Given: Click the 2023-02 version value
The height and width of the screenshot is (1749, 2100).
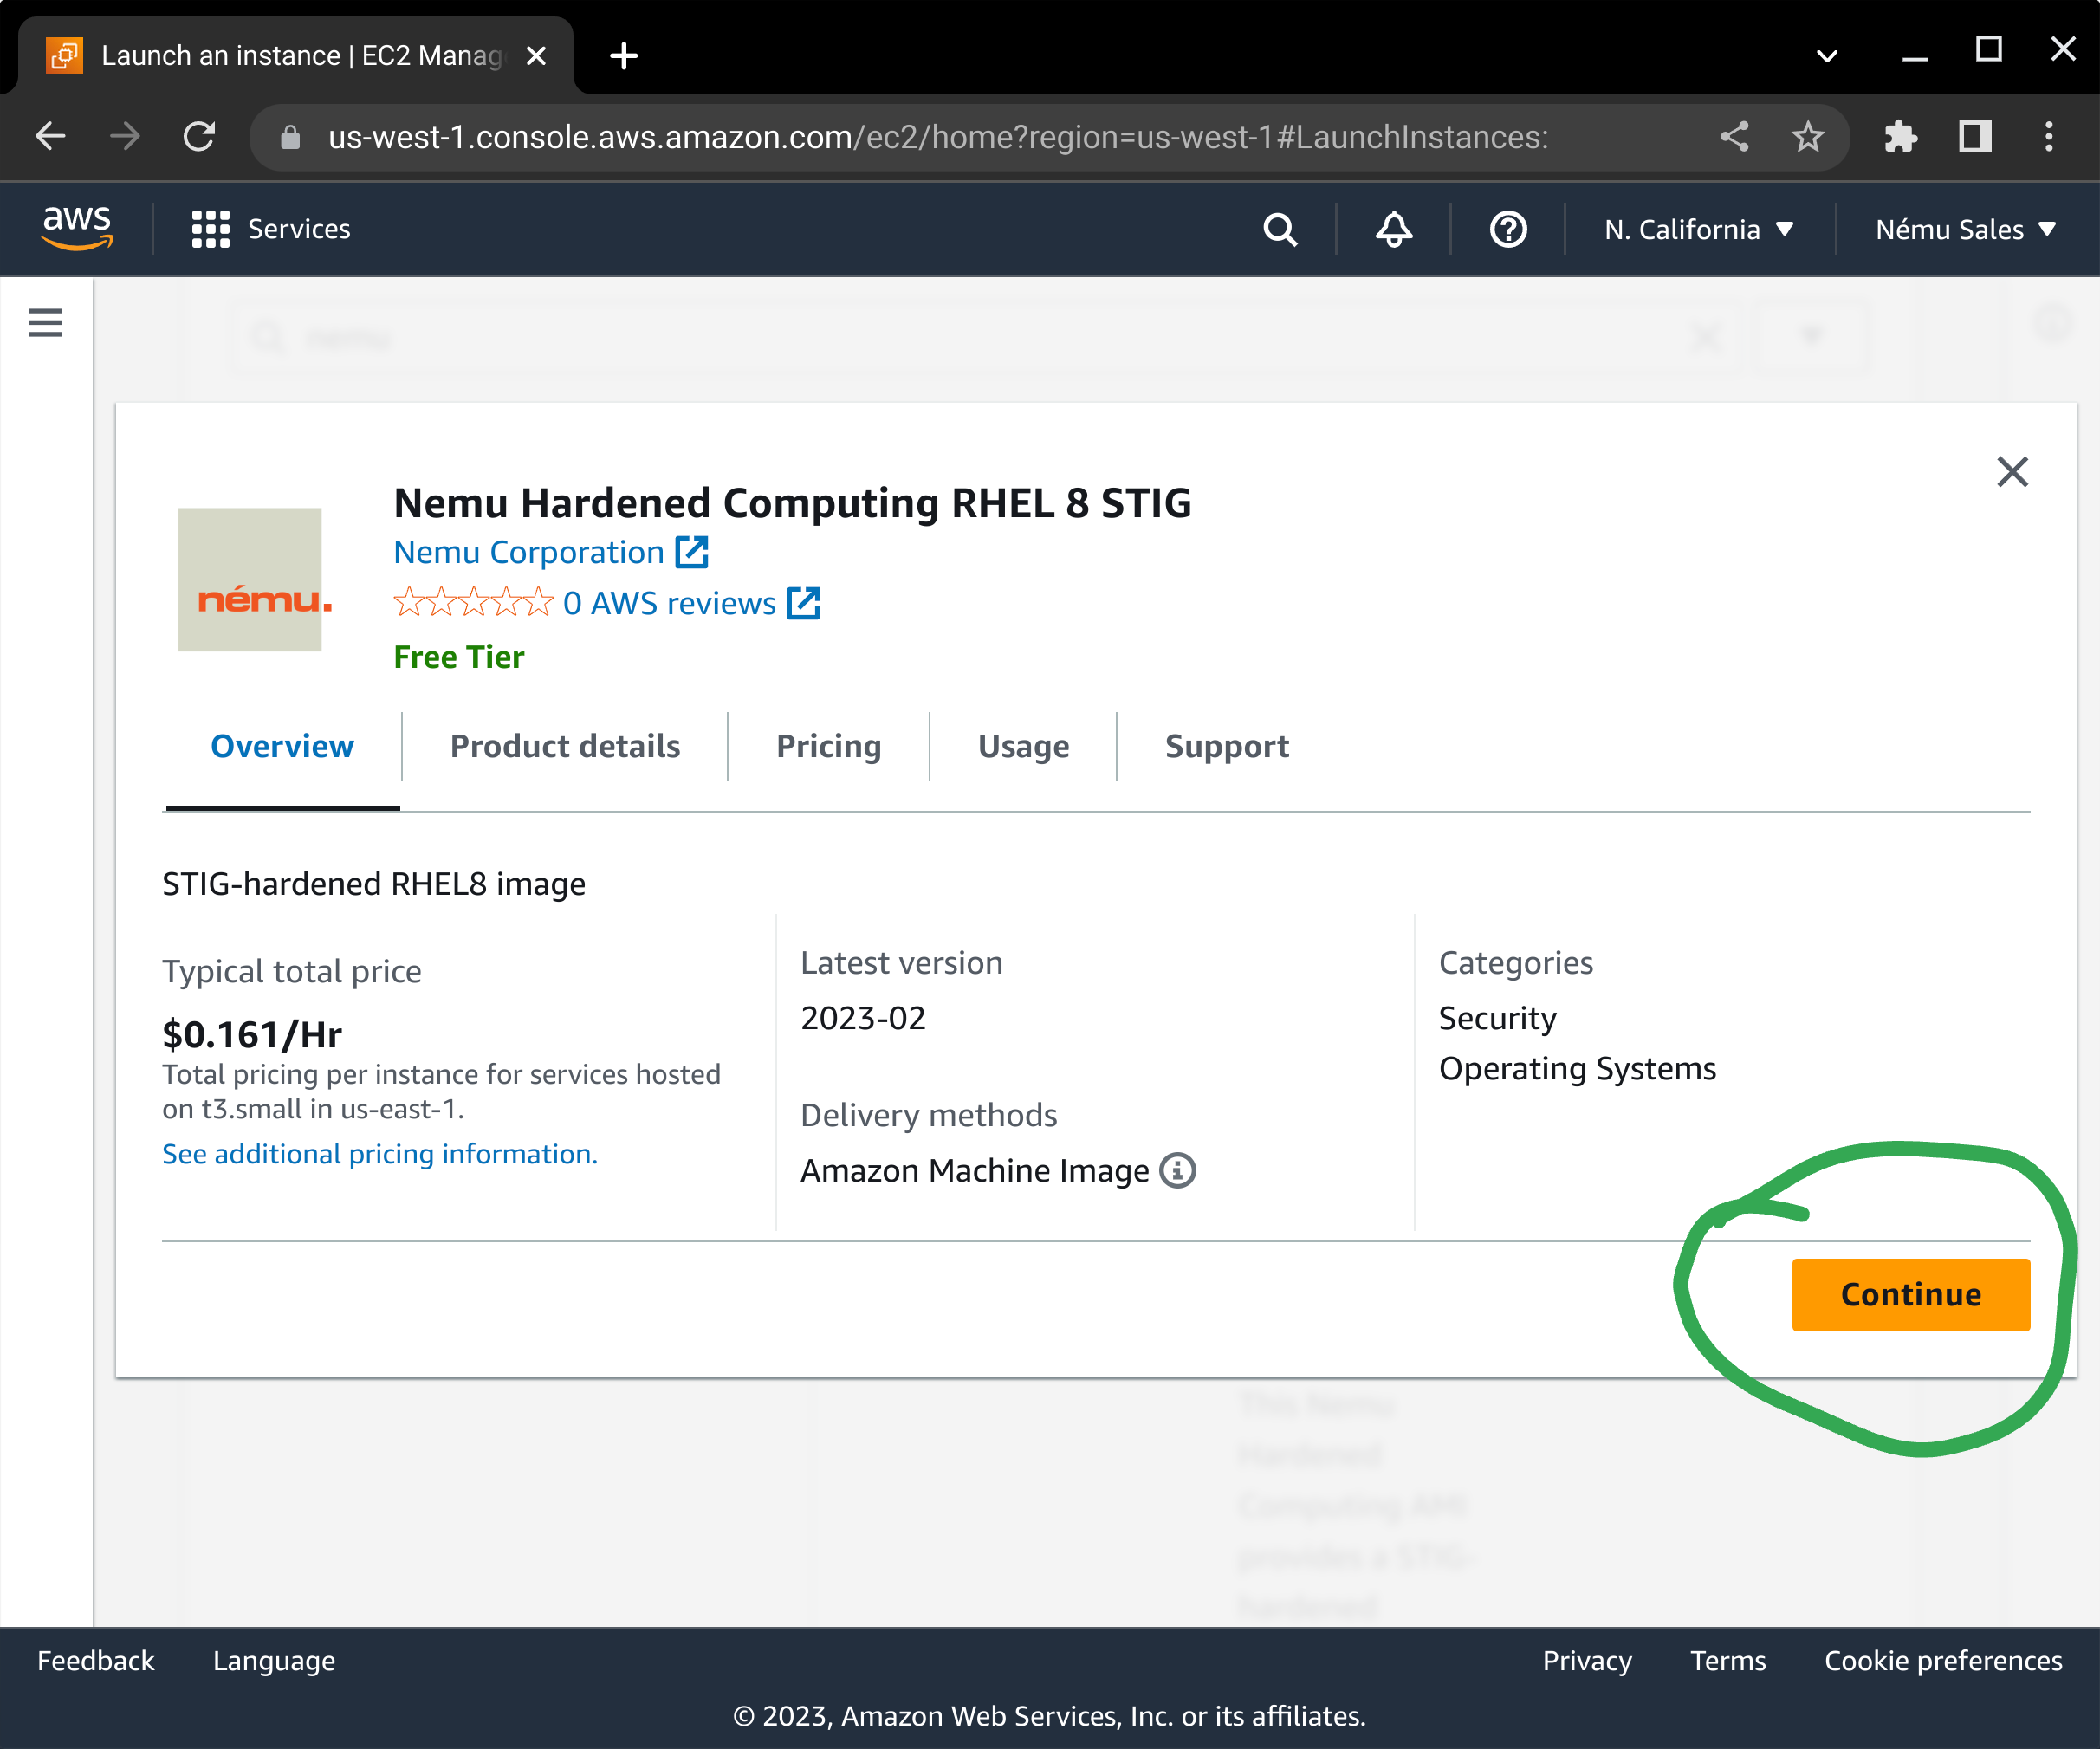Looking at the screenshot, I should [x=863, y=1018].
